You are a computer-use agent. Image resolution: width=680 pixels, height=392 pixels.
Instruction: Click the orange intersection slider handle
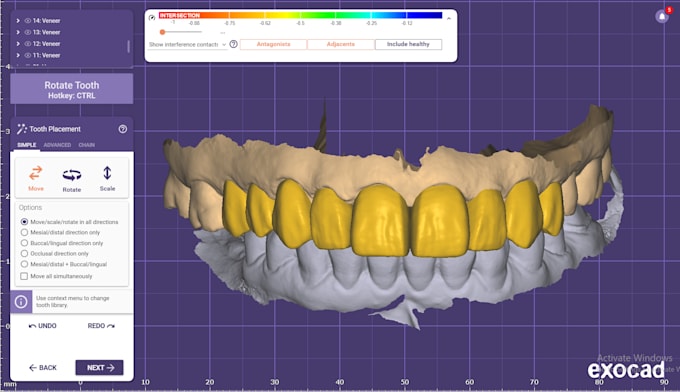point(162,32)
